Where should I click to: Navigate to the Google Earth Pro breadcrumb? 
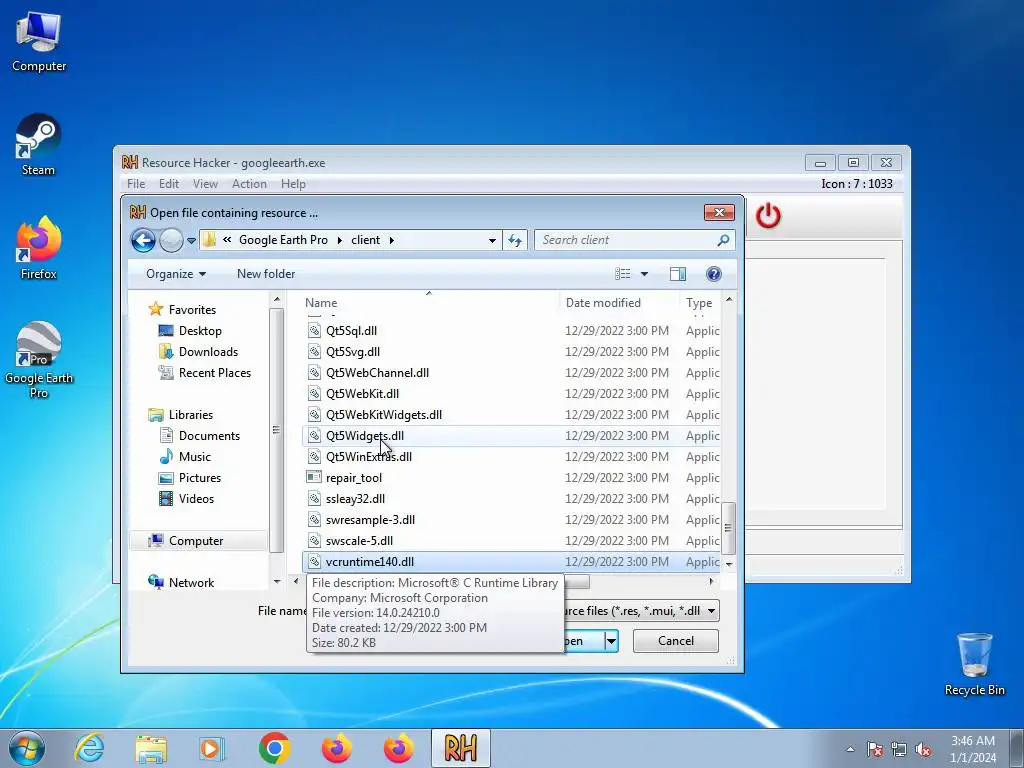283,240
